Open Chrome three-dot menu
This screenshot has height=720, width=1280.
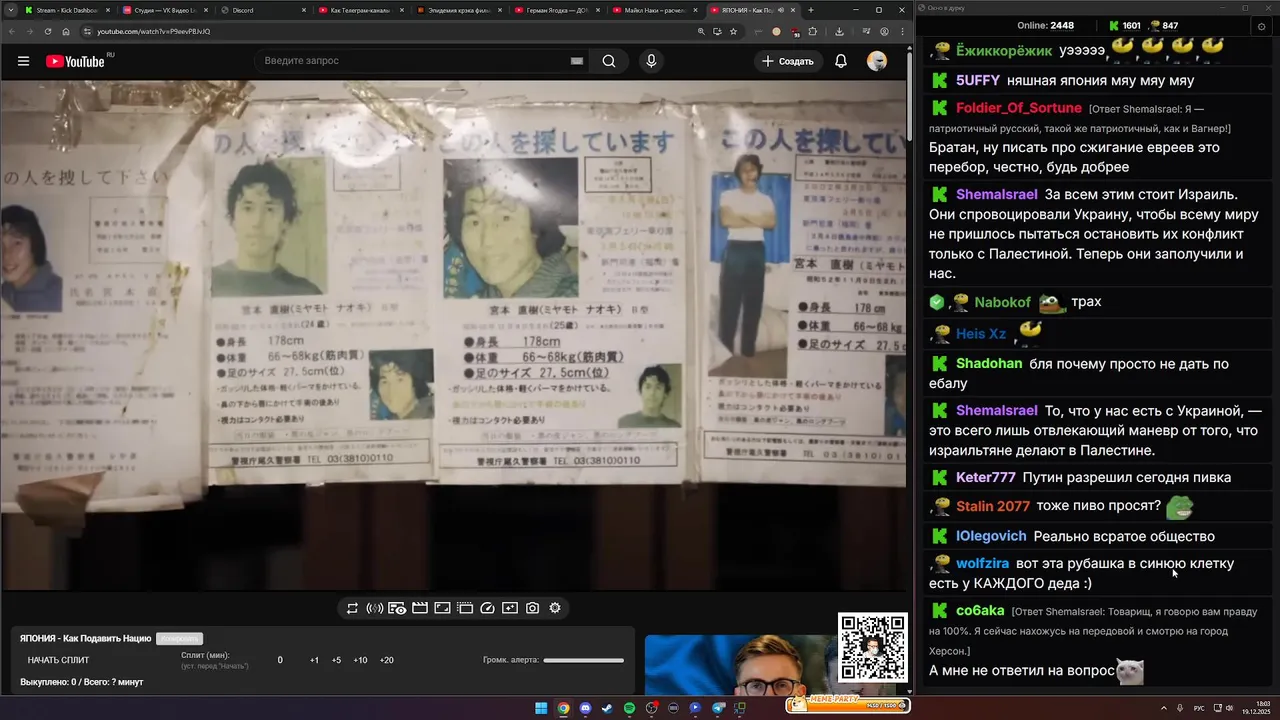tap(901, 31)
